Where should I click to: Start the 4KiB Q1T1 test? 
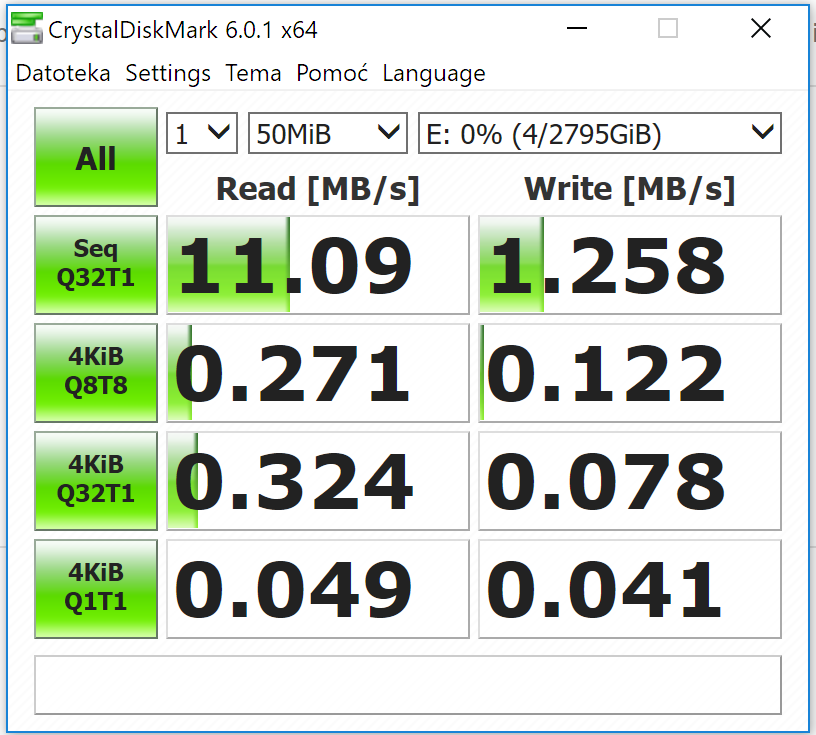[96, 588]
